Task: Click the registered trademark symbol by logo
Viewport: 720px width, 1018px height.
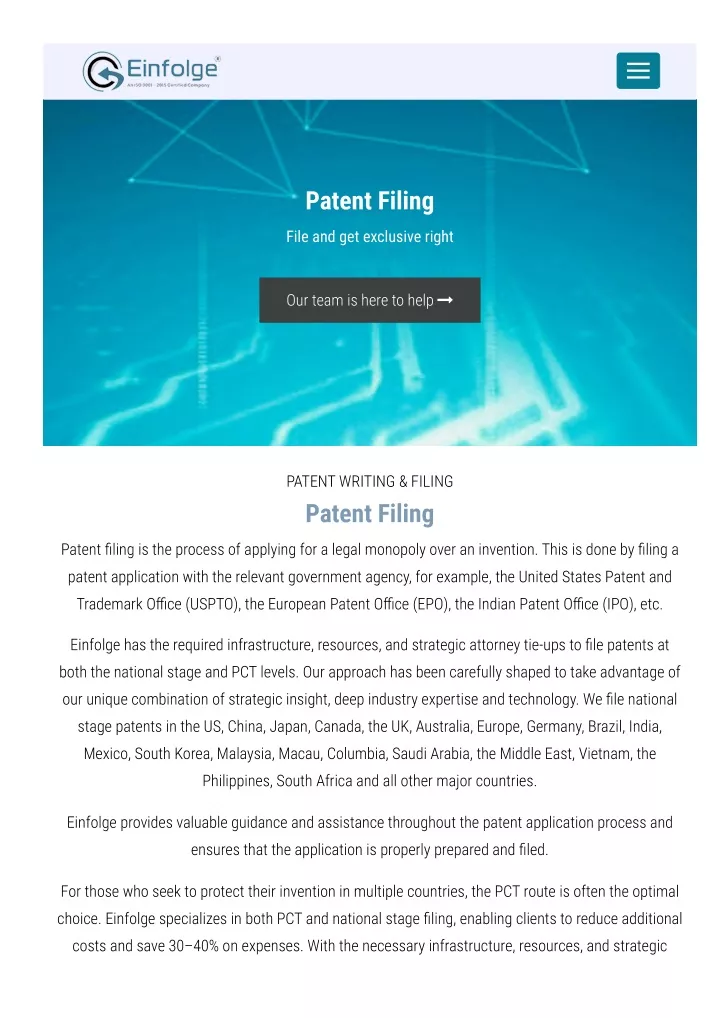Action: [217, 58]
